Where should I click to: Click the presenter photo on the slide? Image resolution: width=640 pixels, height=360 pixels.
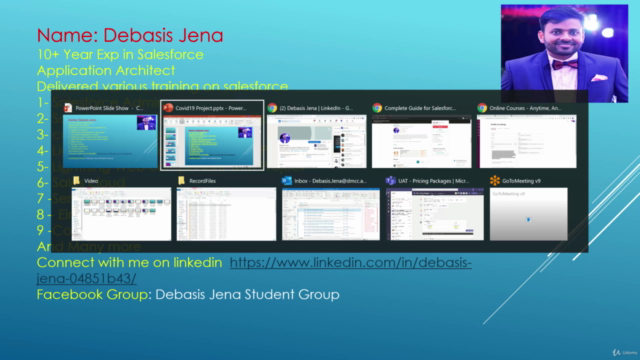pyautogui.click(x=564, y=53)
